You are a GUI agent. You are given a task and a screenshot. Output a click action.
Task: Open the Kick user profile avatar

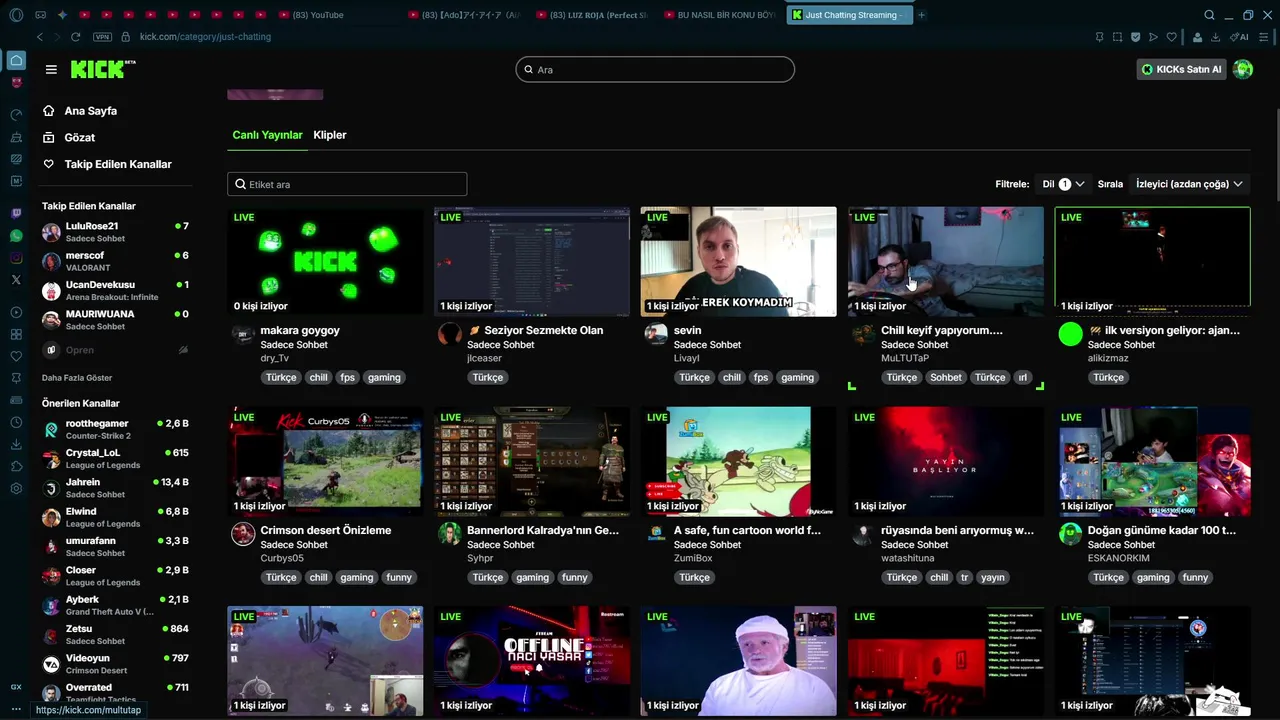click(x=1243, y=69)
